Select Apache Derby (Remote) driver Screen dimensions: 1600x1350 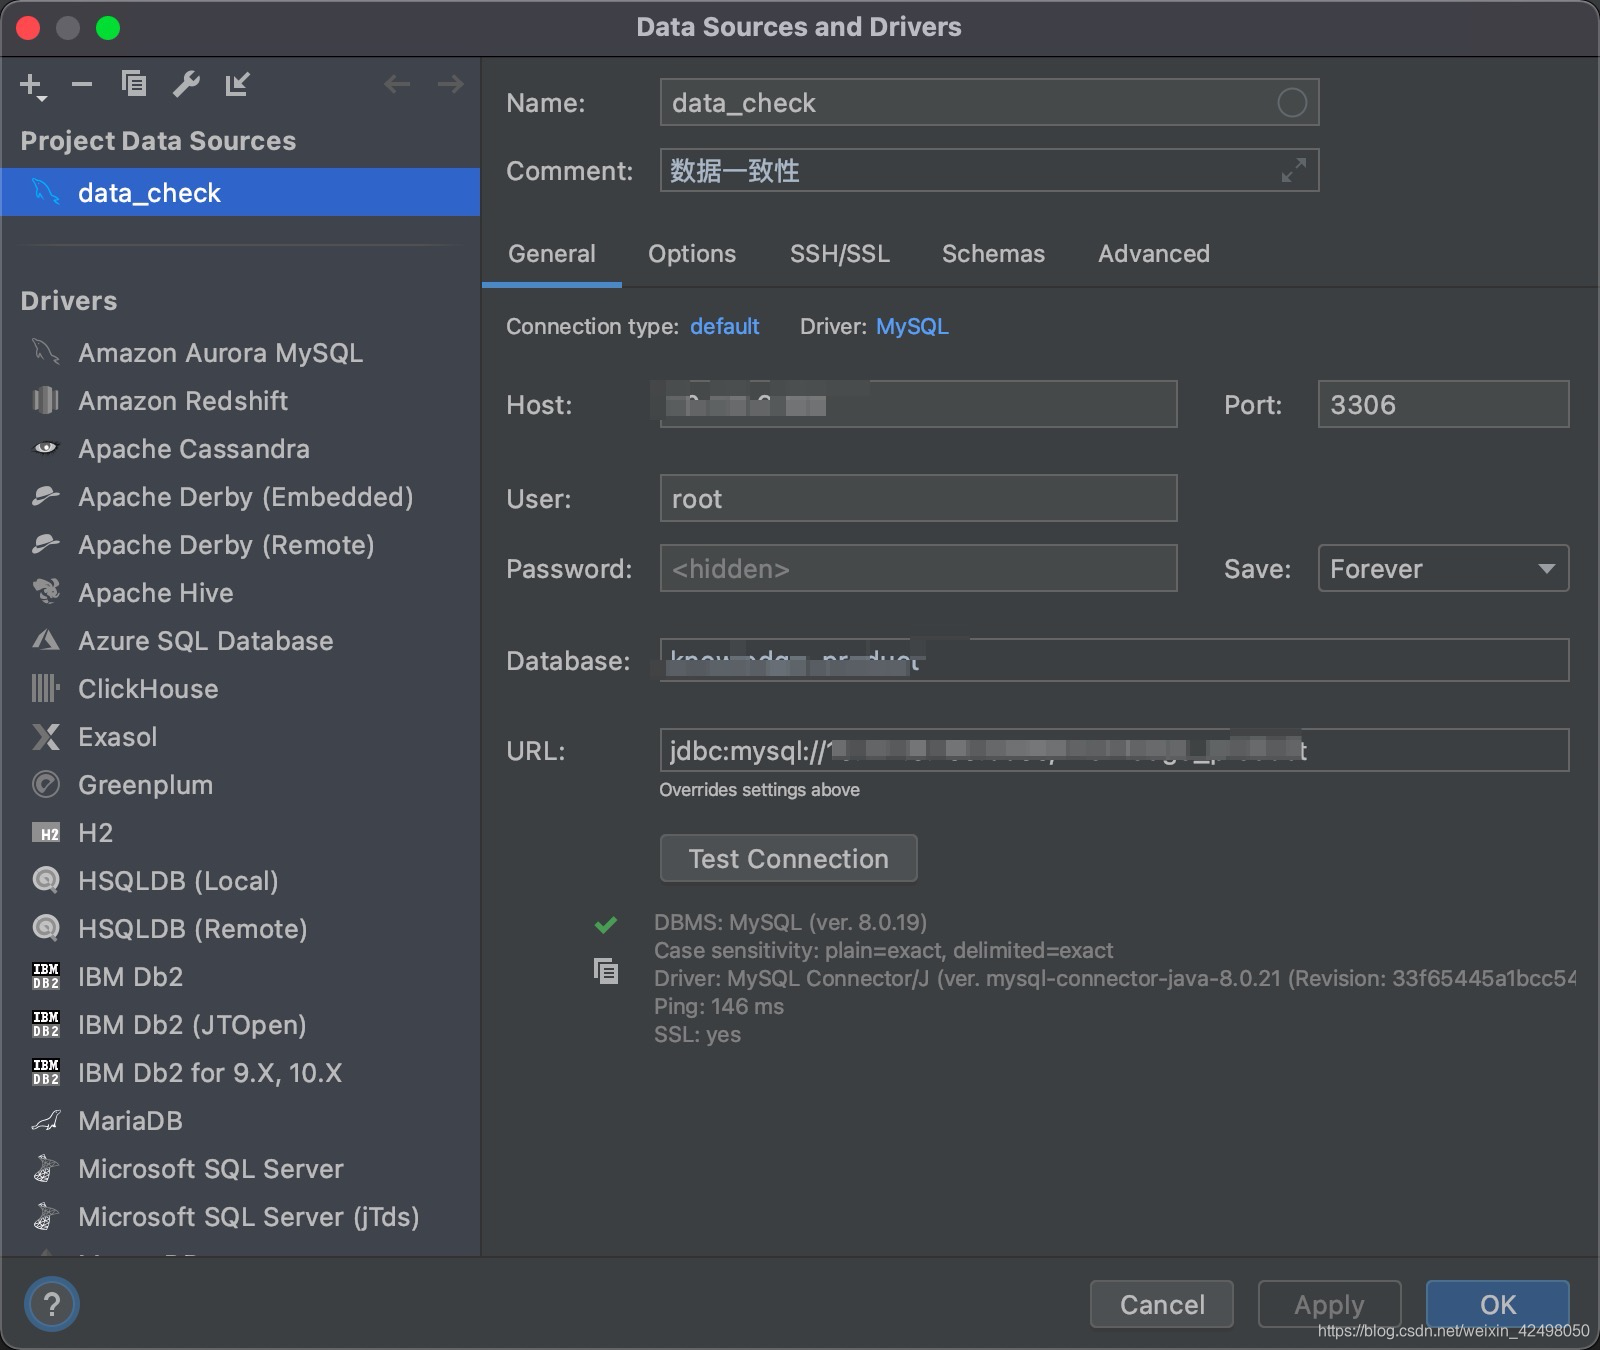240,545
